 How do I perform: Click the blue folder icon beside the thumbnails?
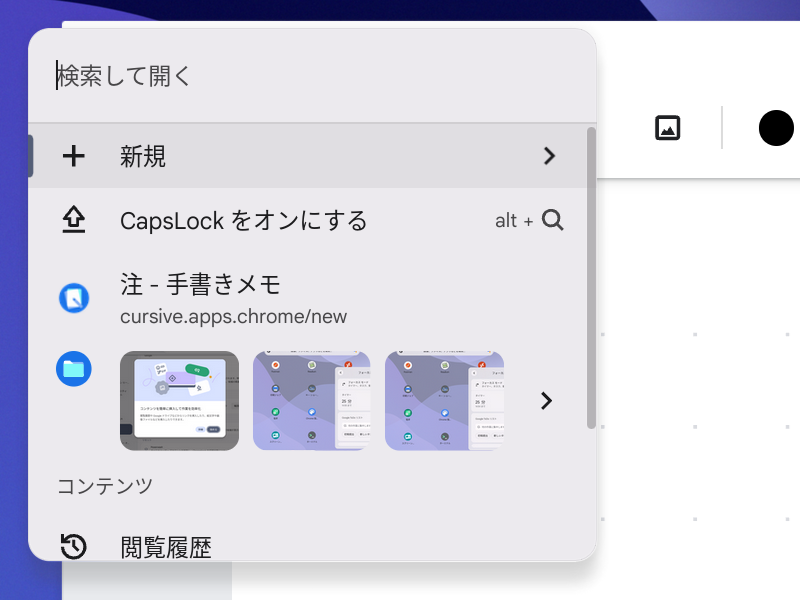point(74,369)
